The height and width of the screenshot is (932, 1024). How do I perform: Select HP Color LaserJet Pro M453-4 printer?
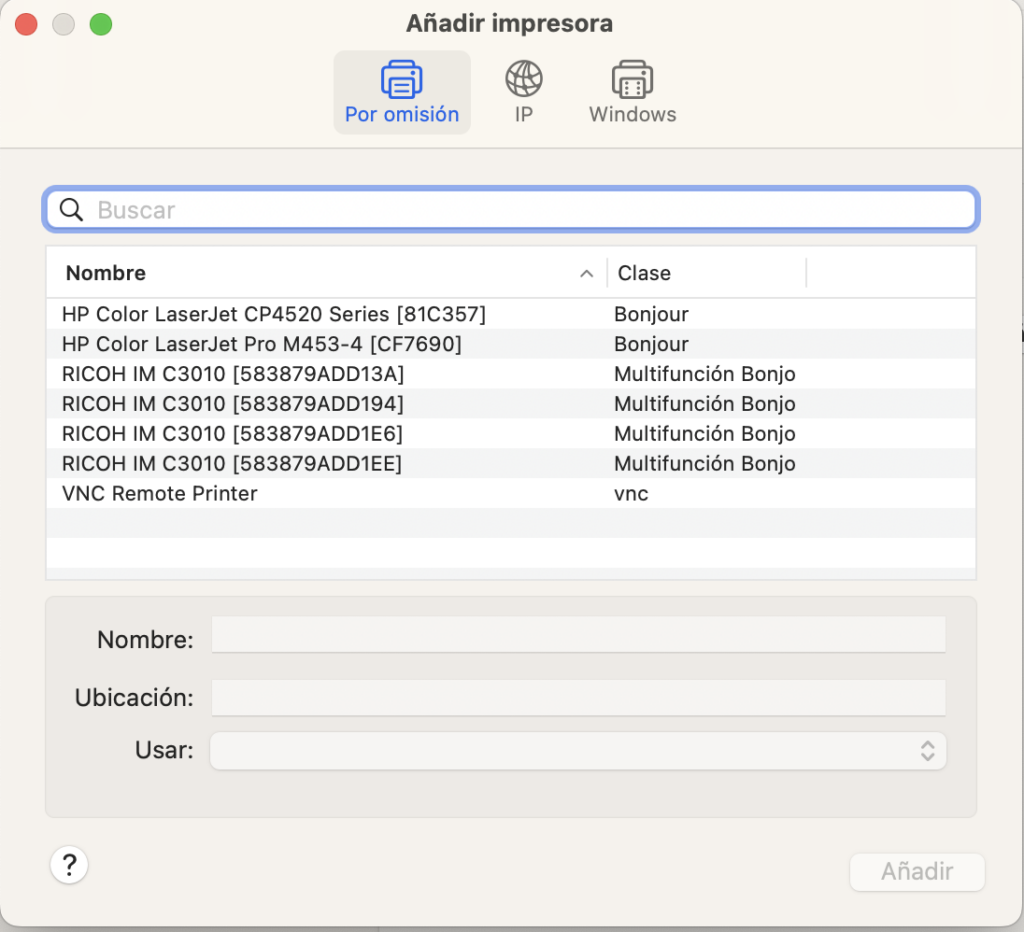(x=262, y=344)
